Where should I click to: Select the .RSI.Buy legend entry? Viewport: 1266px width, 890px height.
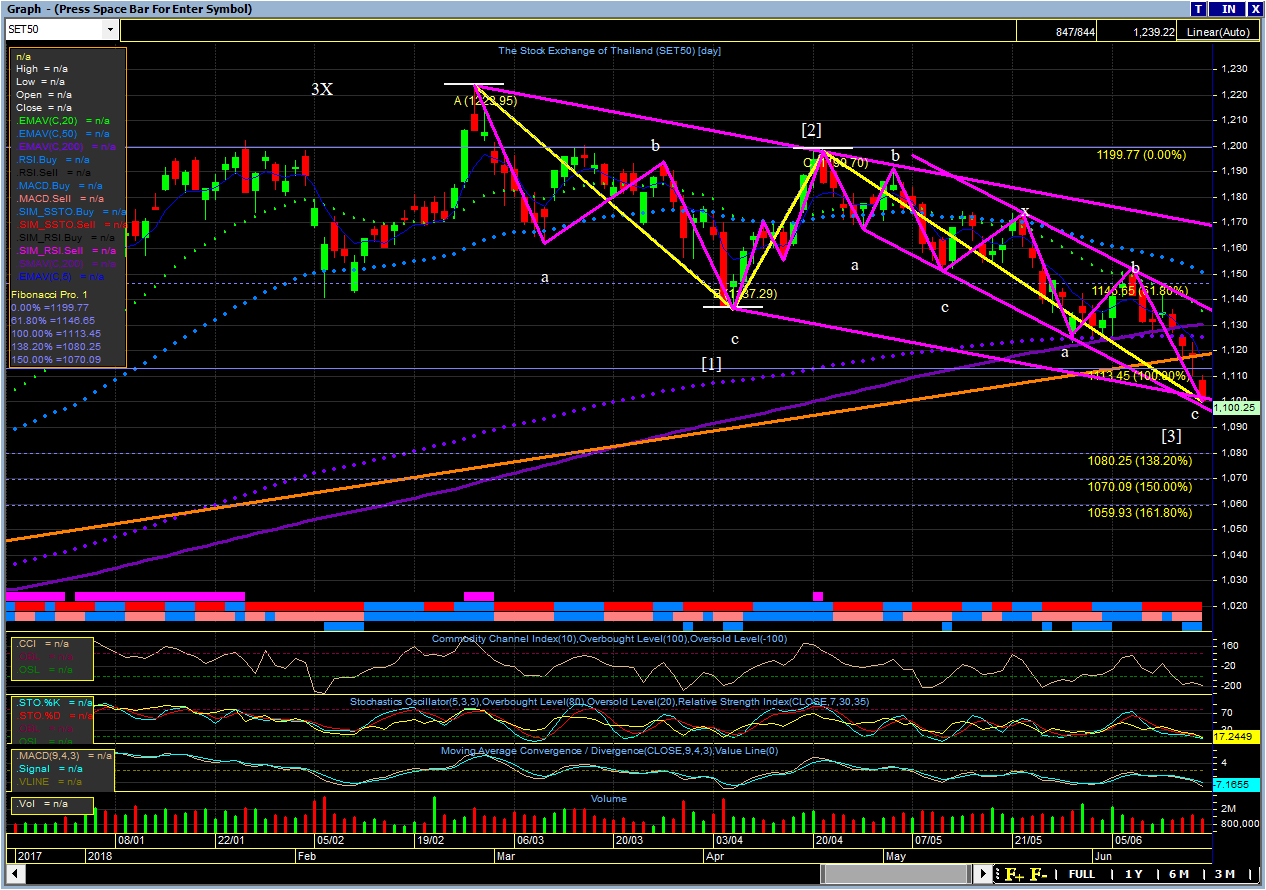coord(53,159)
